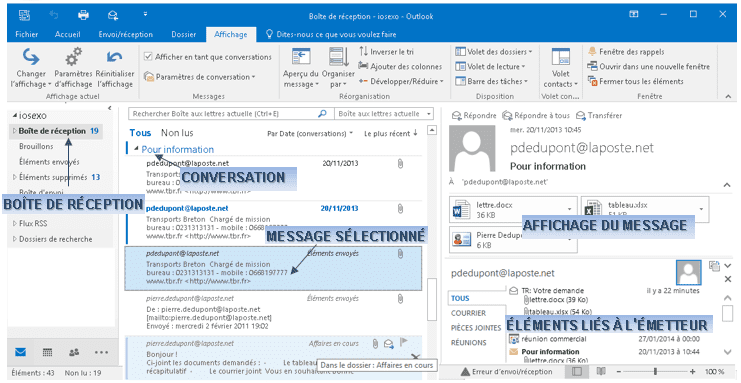This screenshot has width=741, height=383.
Task: Click Réinitialiser l'affichage icon
Action: [x=114, y=58]
